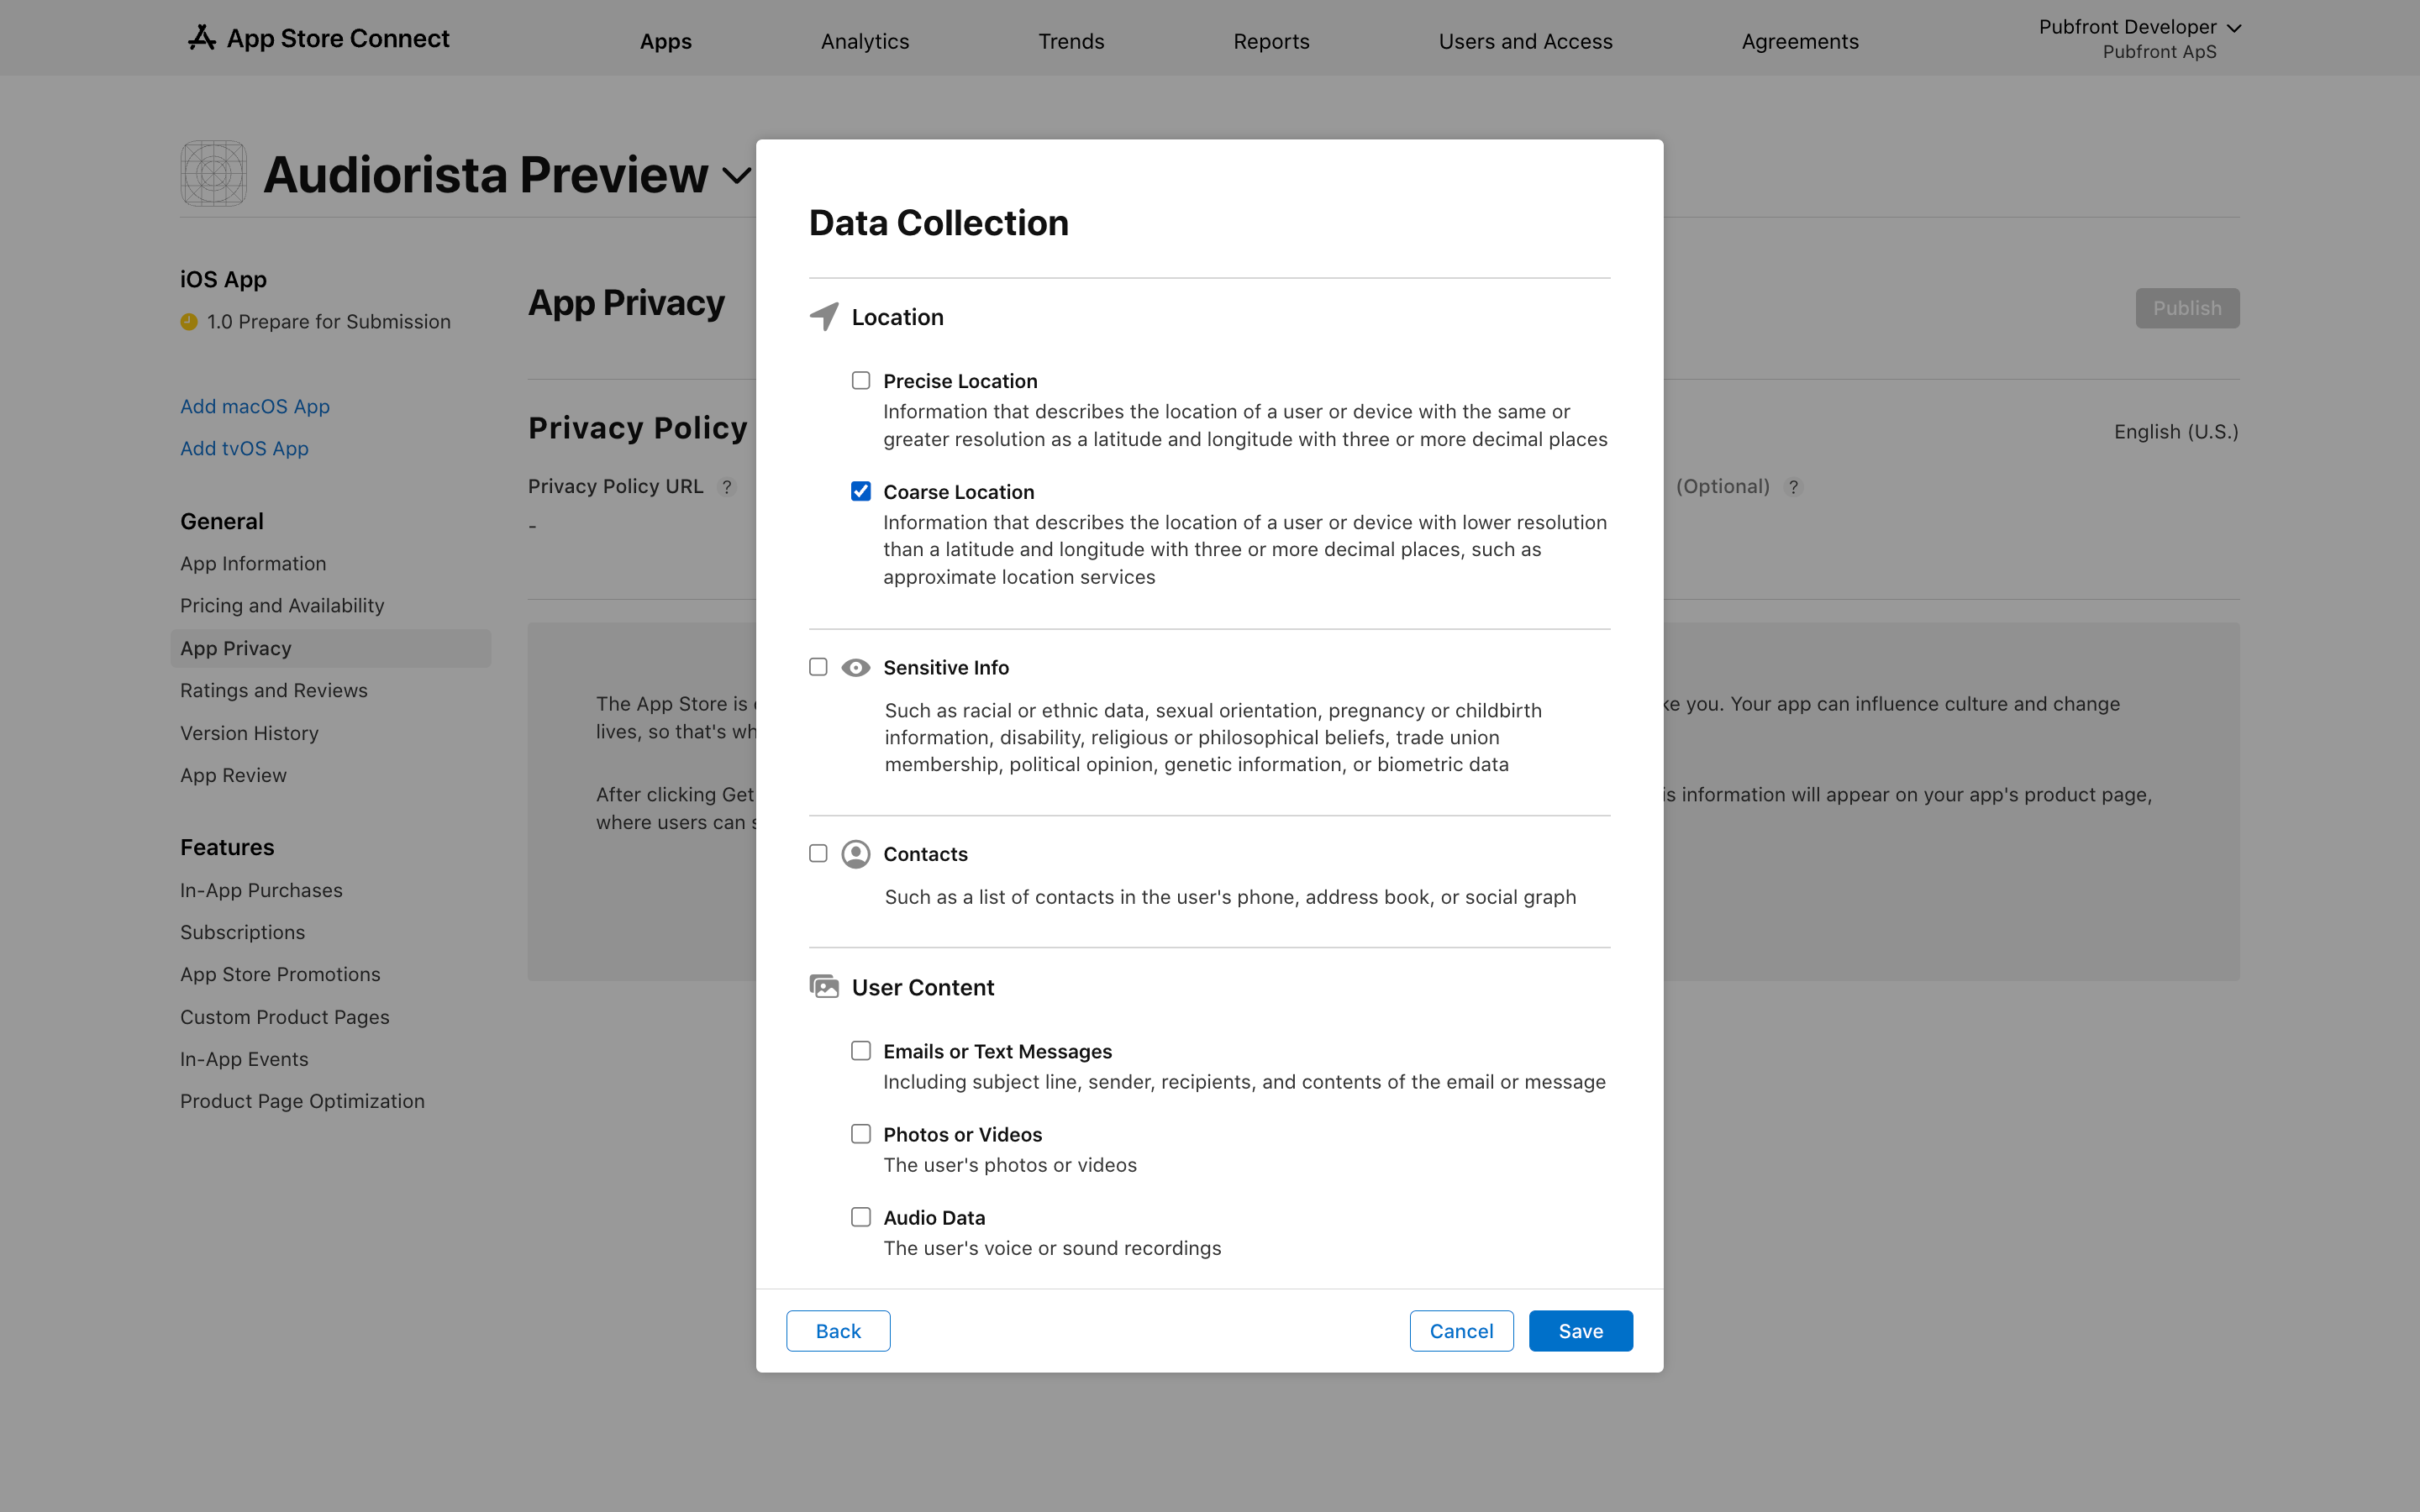The width and height of the screenshot is (2420, 1512).
Task: Select App Information in the sidebar
Action: click(253, 564)
